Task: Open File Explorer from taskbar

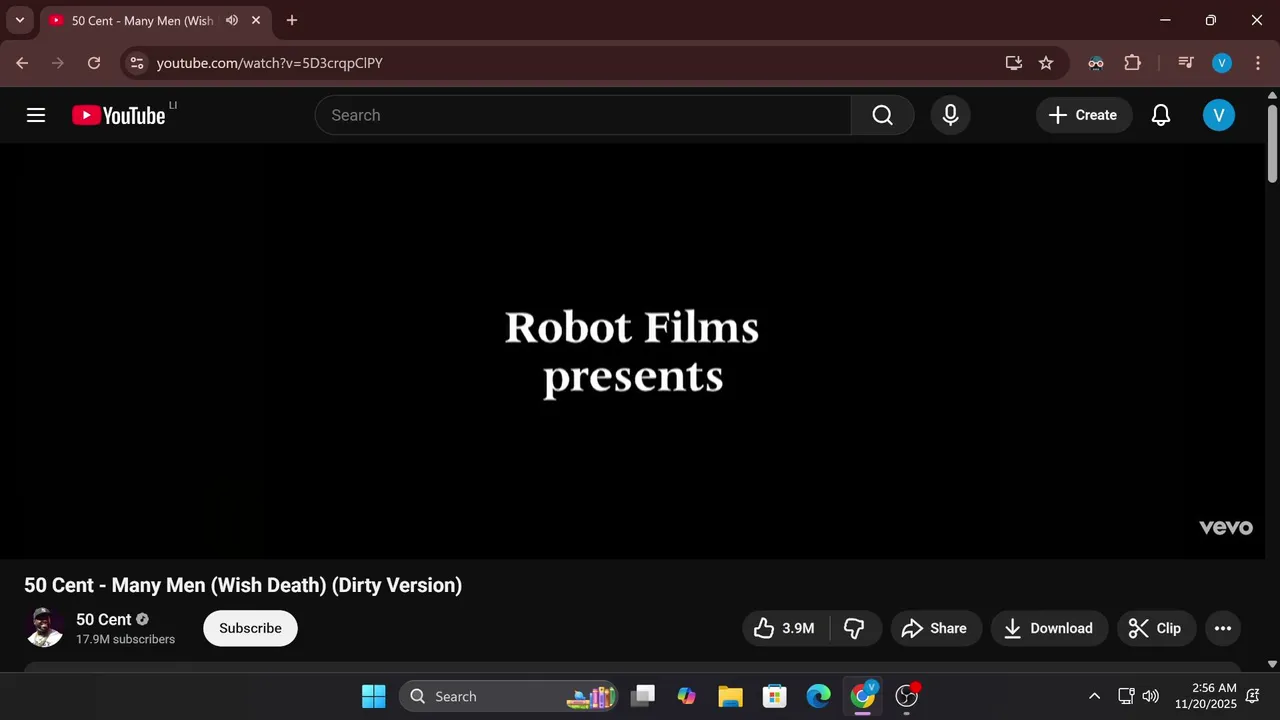Action: (730, 696)
